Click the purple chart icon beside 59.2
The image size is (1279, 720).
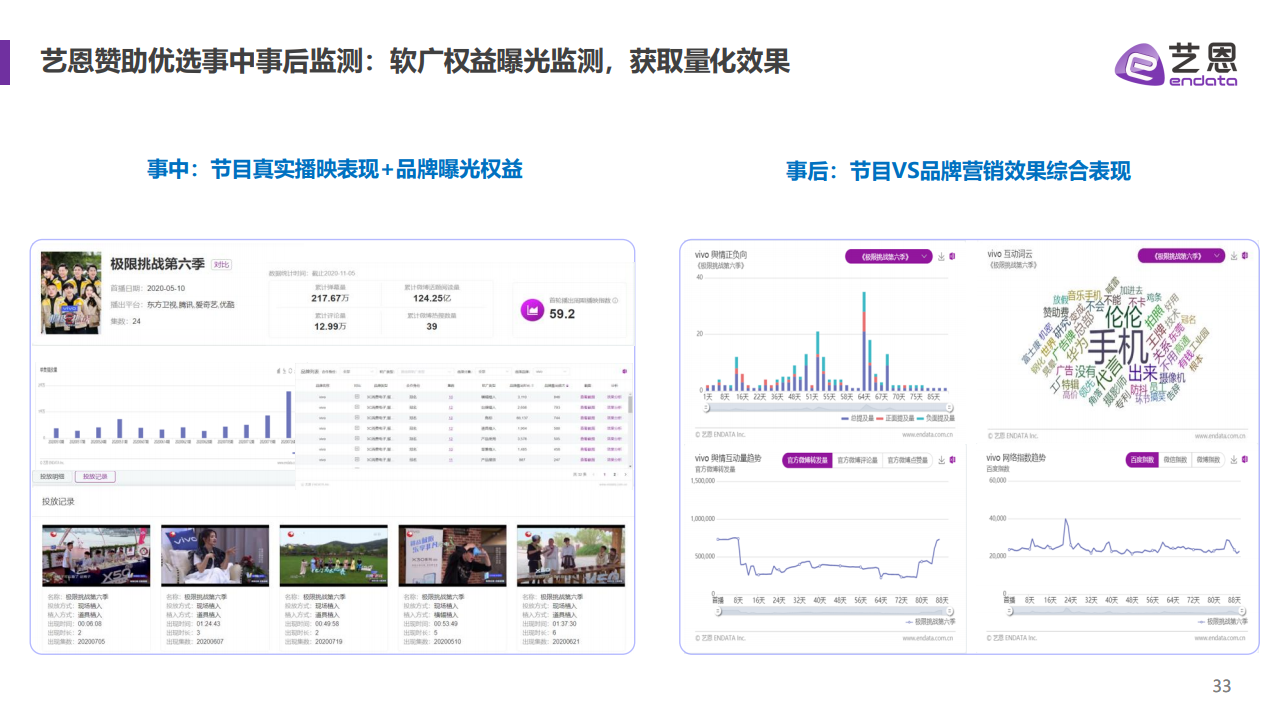coord(532,312)
